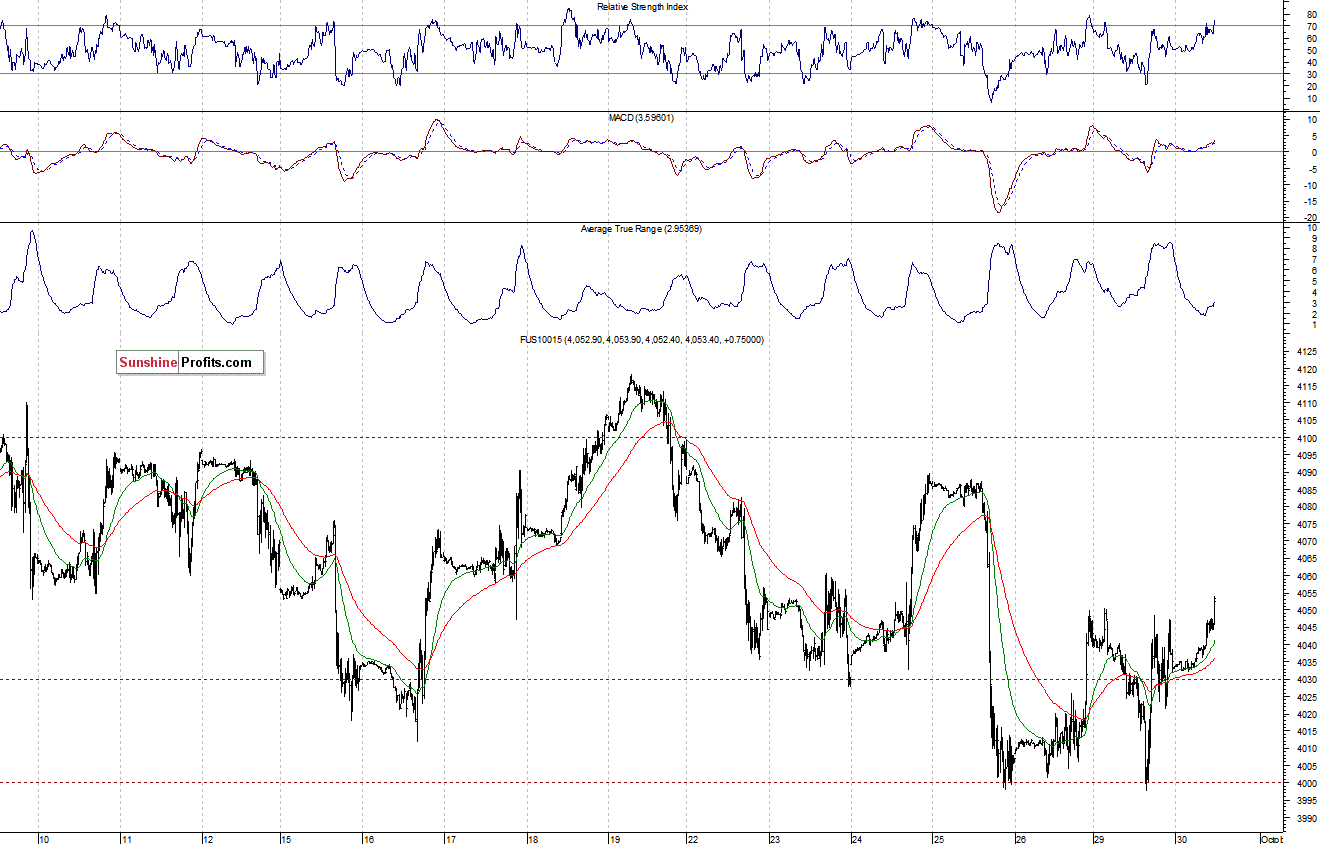Screen dimensions: 1320x844
Task: Select date label 18 on time axis
Action: point(532,838)
